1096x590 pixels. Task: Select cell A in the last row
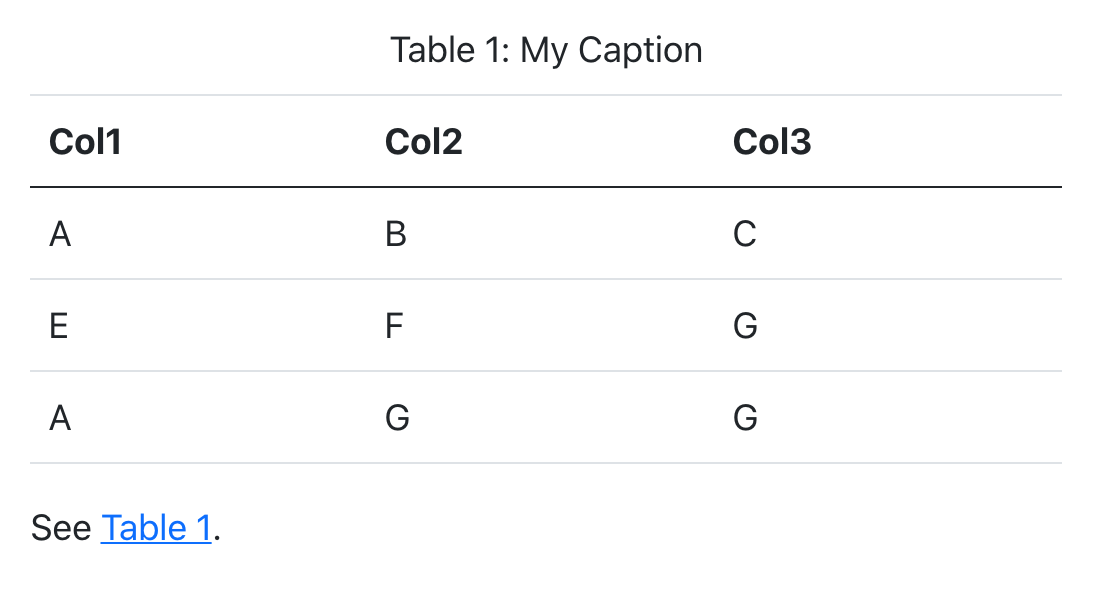coord(60,418)
